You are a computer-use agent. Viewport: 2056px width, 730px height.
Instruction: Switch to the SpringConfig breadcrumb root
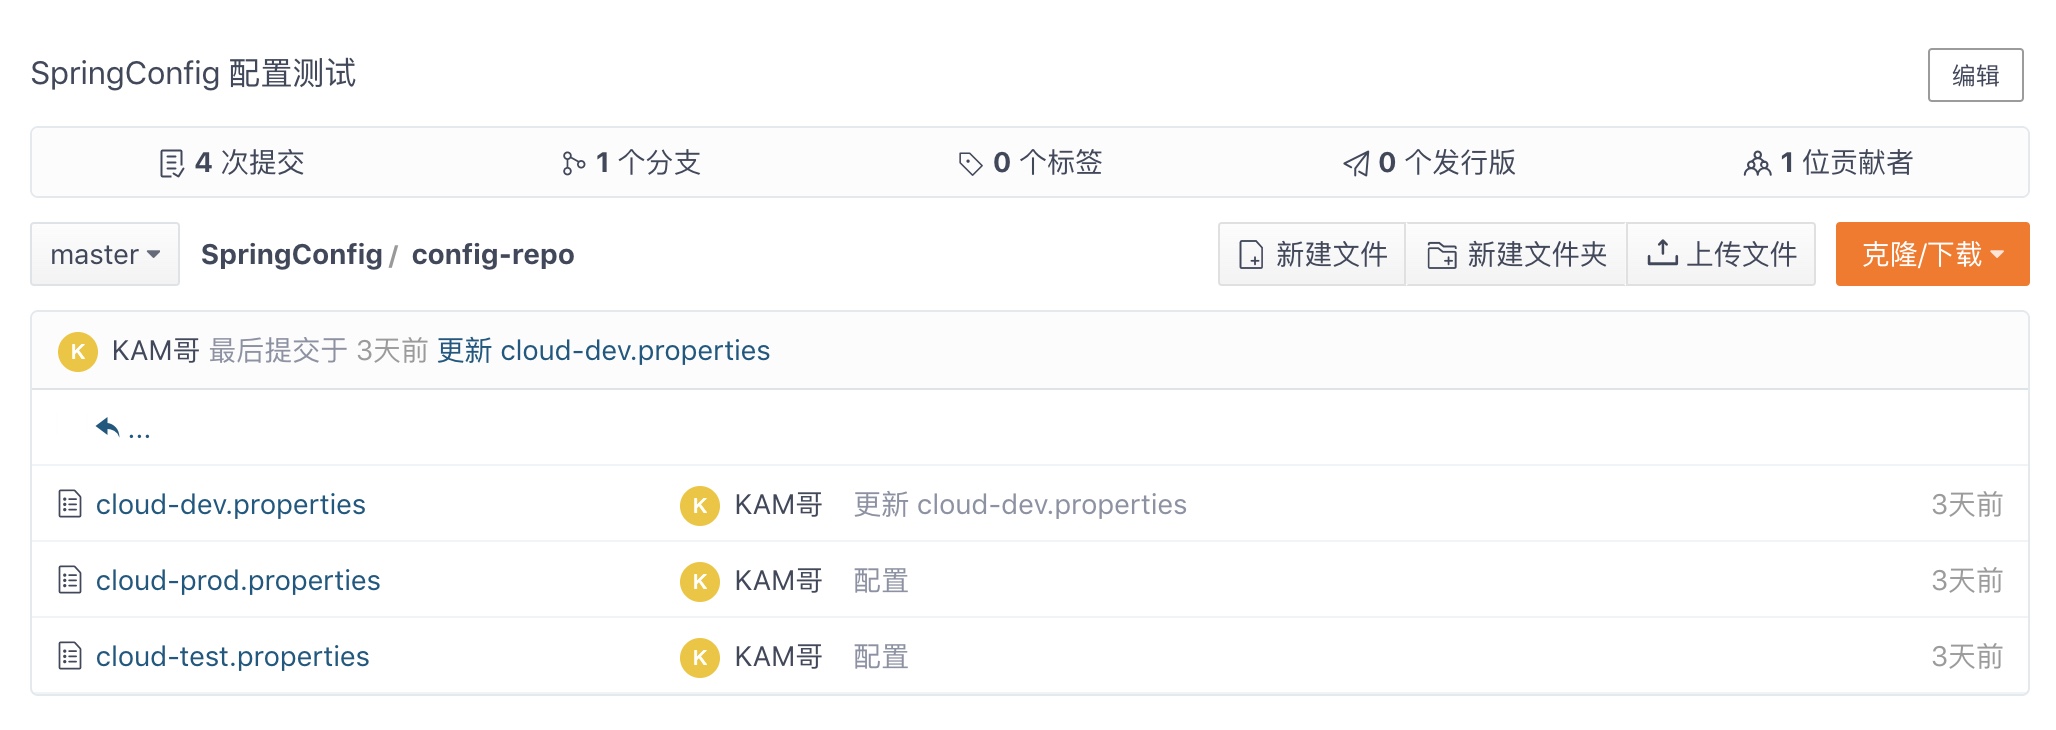pyautogui.click(x=291, y=255)
